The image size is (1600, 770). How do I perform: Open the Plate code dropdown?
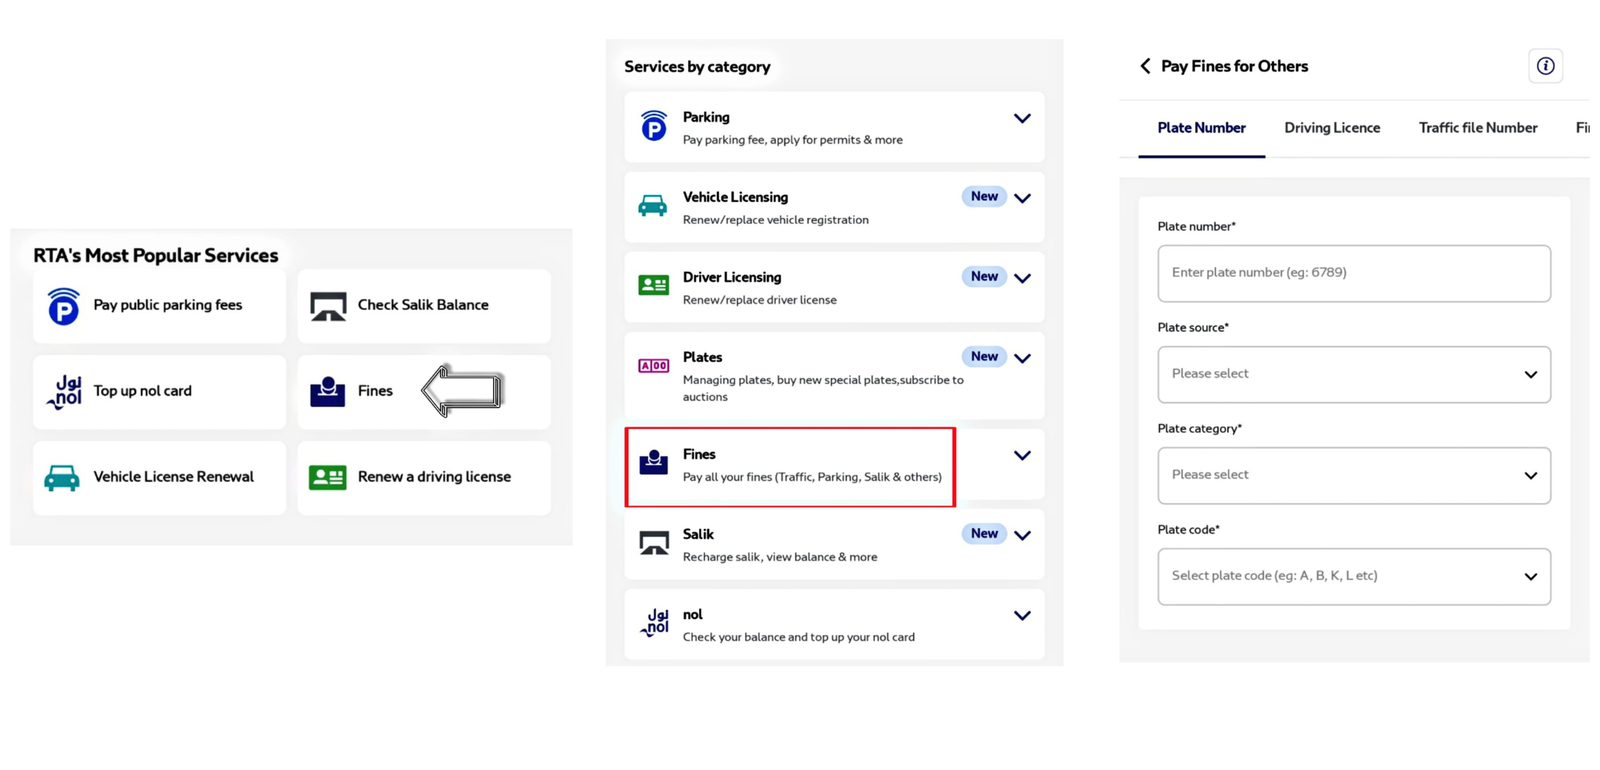pyautogui.click(x=1354, y=577)
